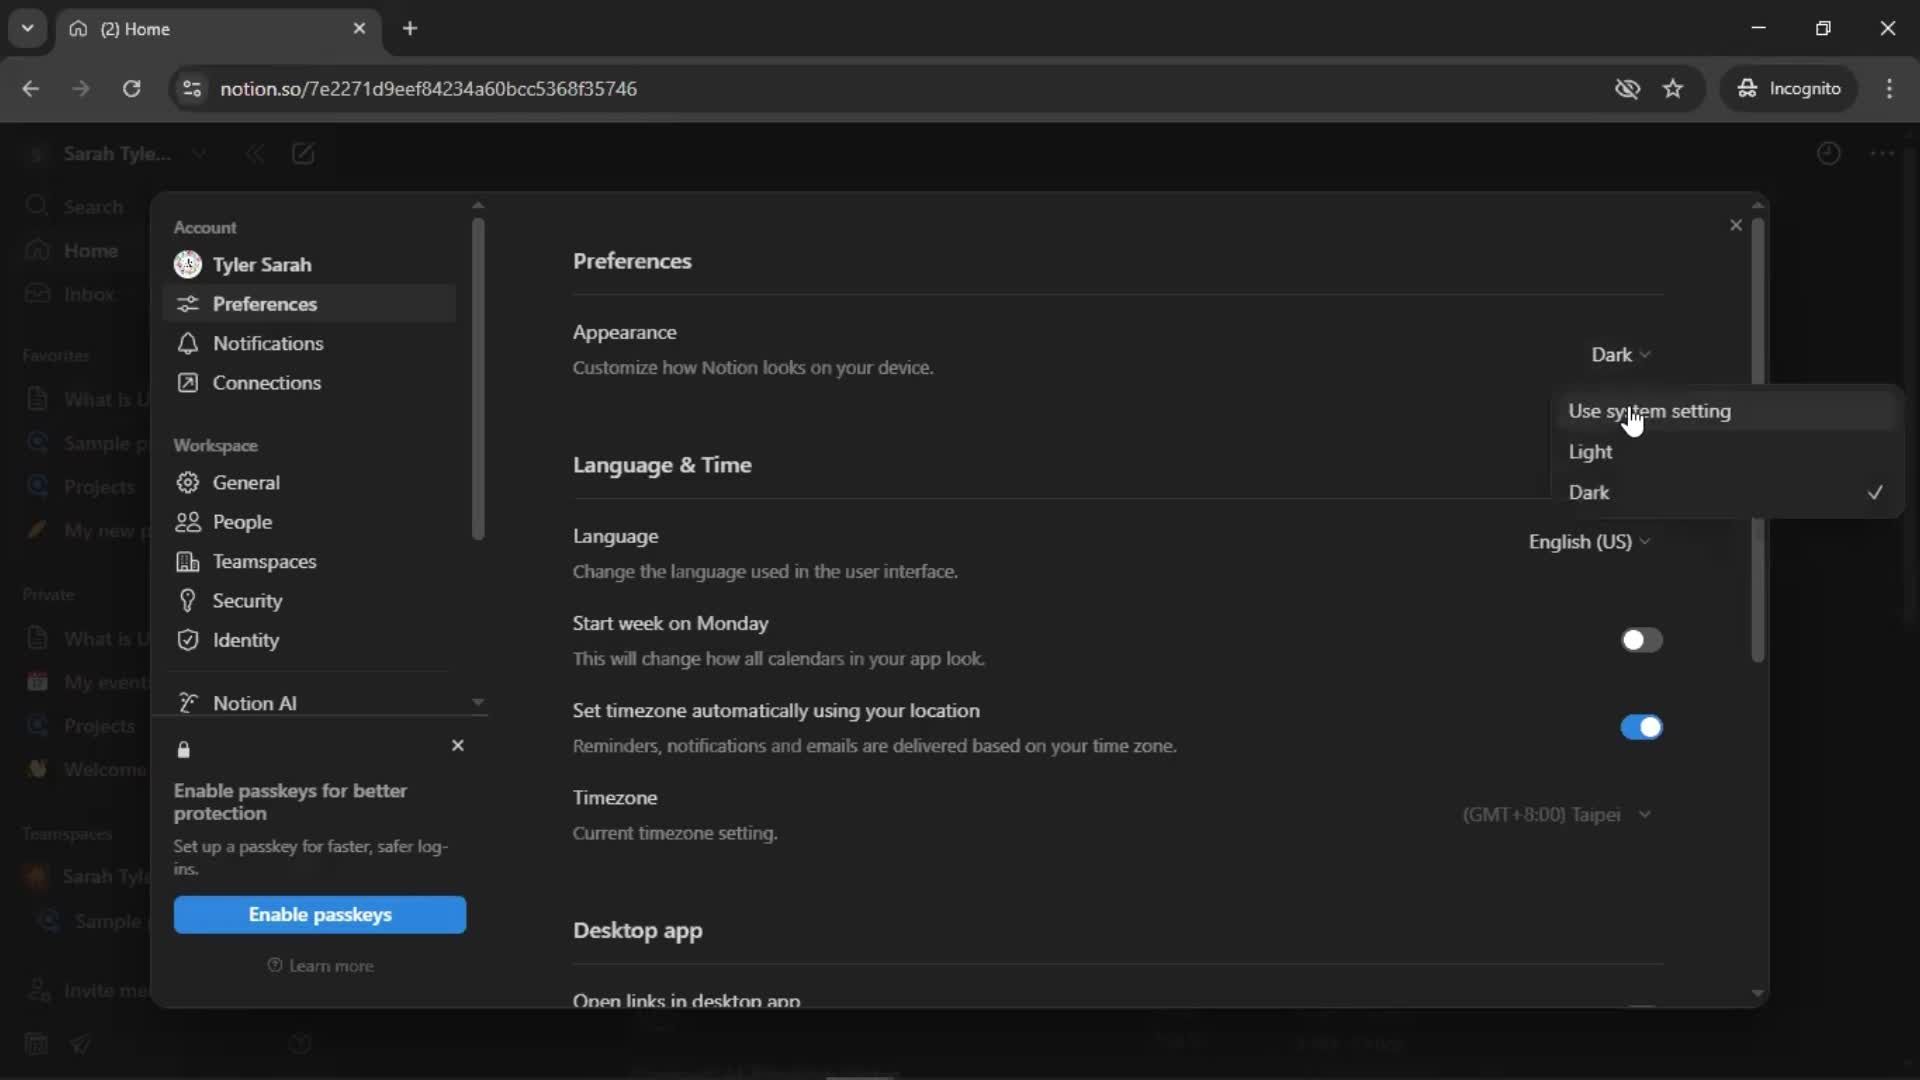
Task: Open page options three-dot icon
Action: [1882, 154]
